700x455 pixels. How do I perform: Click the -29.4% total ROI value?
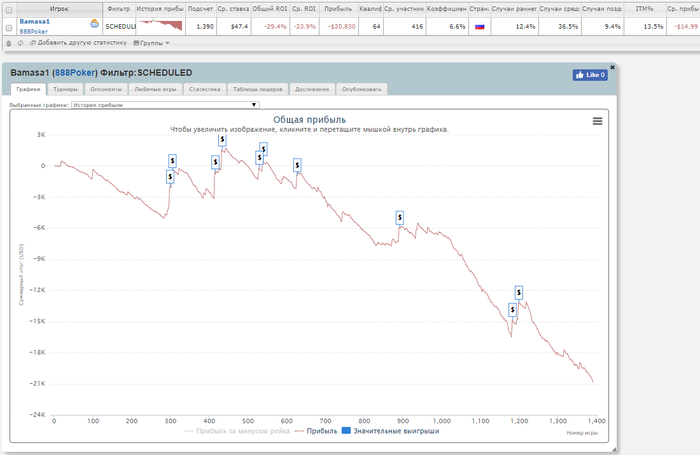click(x=275, y=27)
